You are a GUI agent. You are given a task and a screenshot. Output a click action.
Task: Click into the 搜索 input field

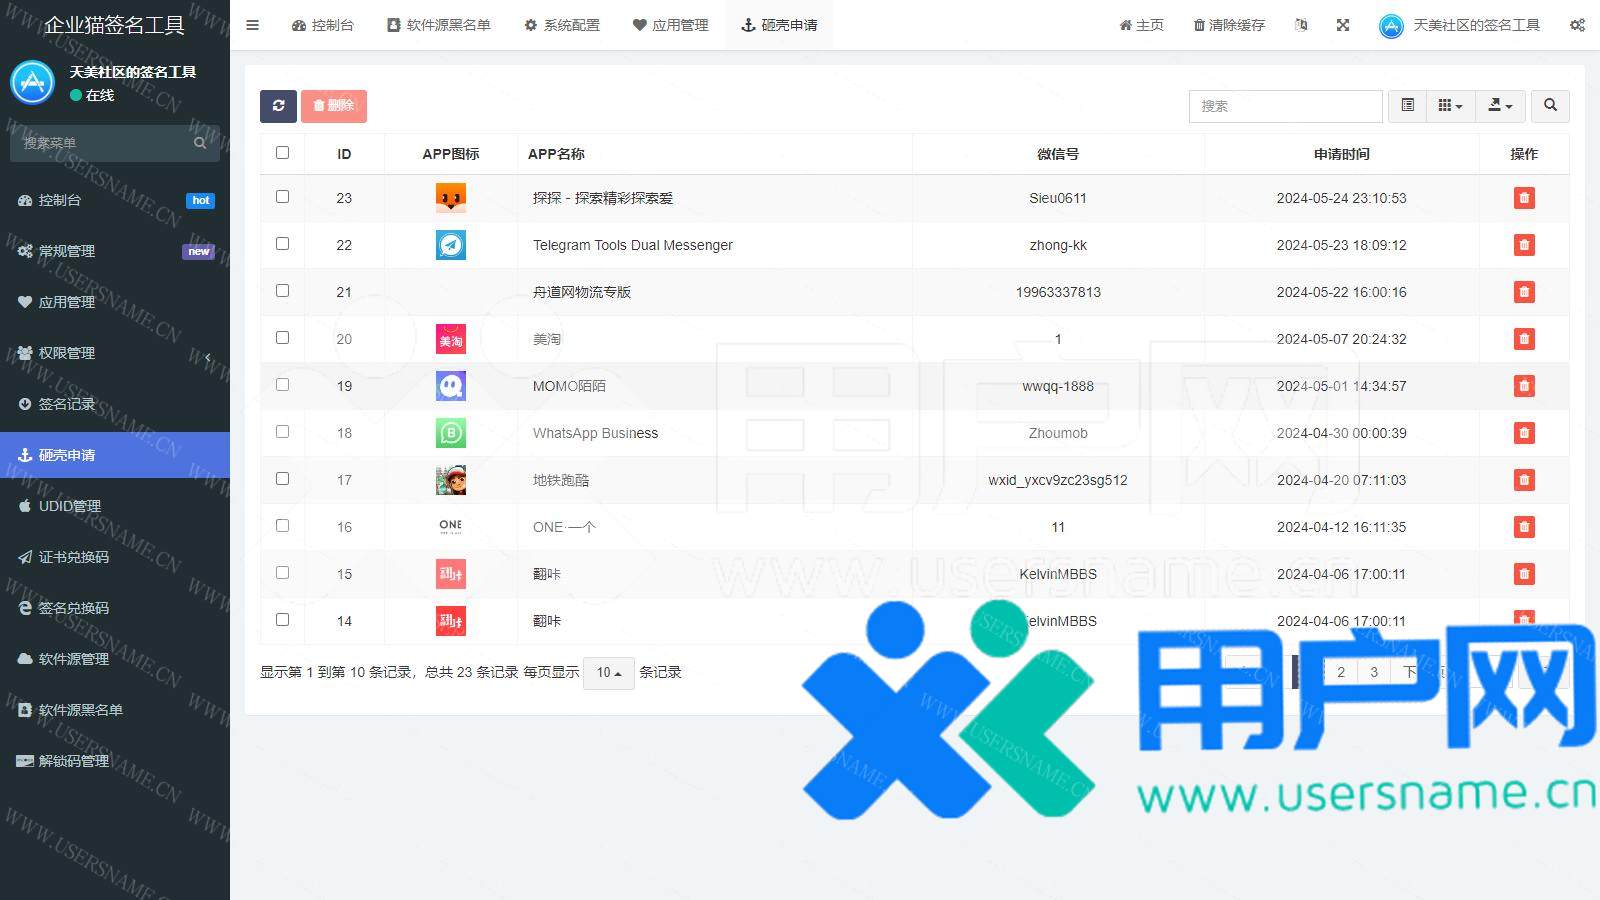point(1285,106)
